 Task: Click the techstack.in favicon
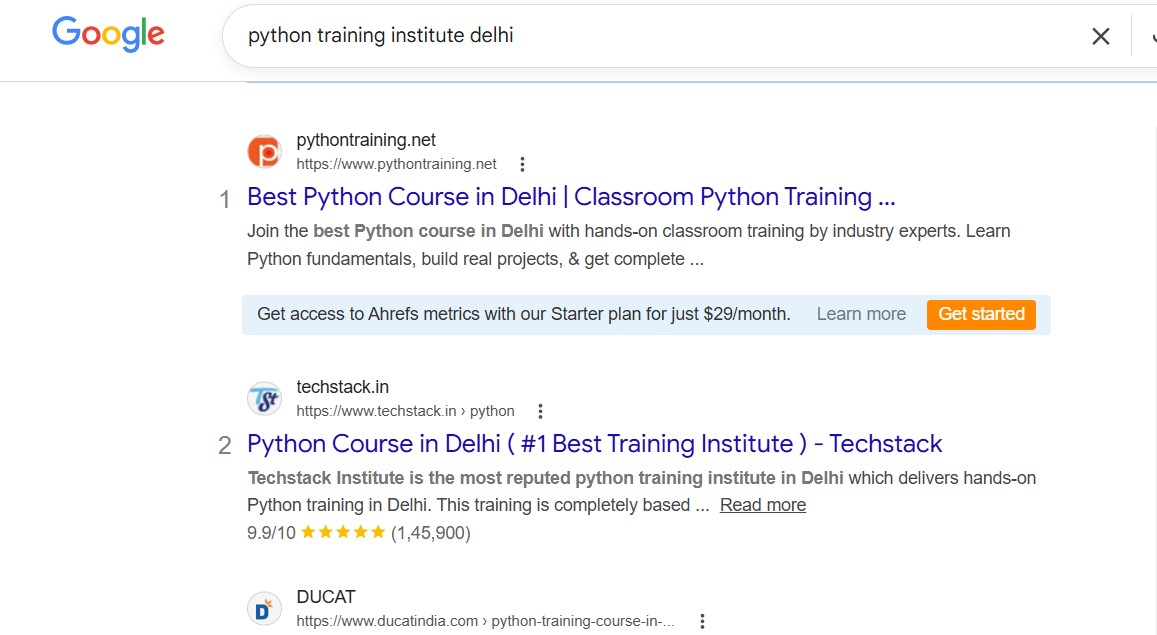pyautogui.click(x=264, y=399)
